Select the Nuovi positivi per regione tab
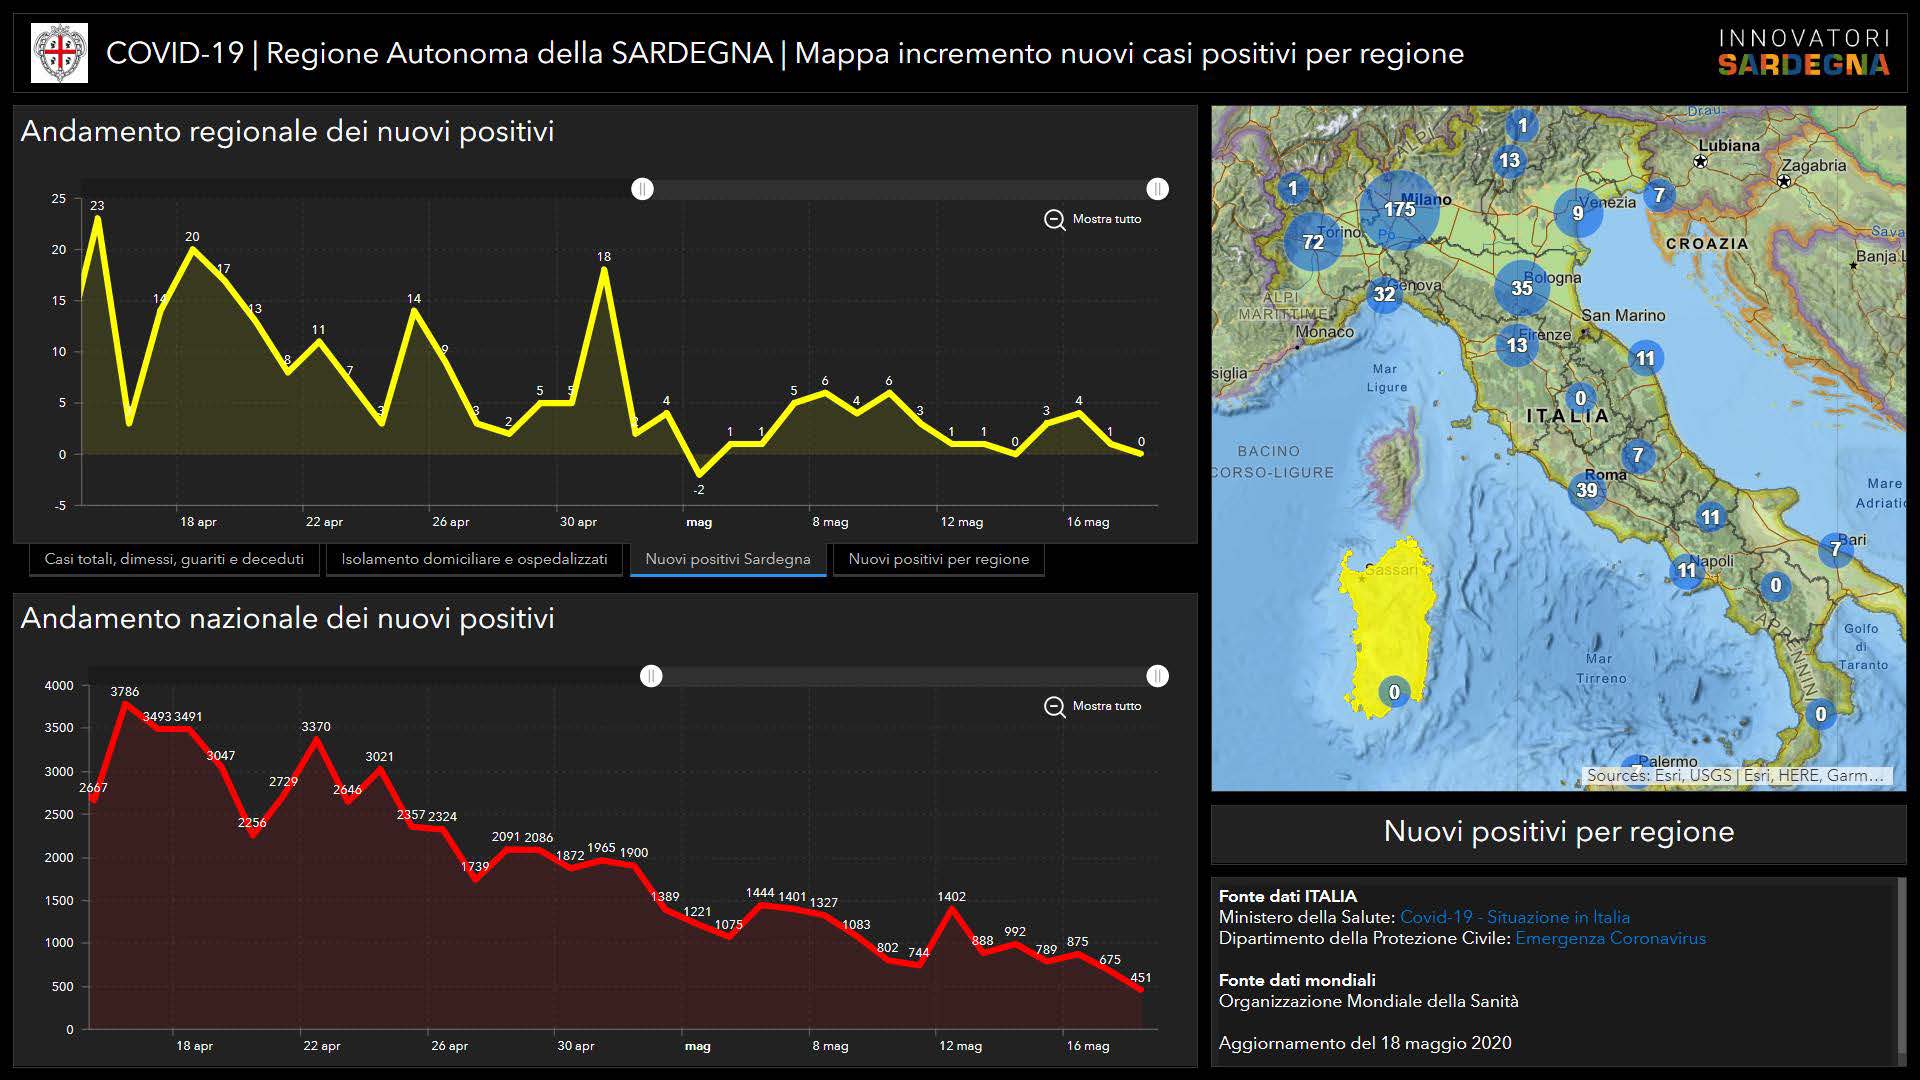The image size is (1920, 1080). [x=938, y=559]
